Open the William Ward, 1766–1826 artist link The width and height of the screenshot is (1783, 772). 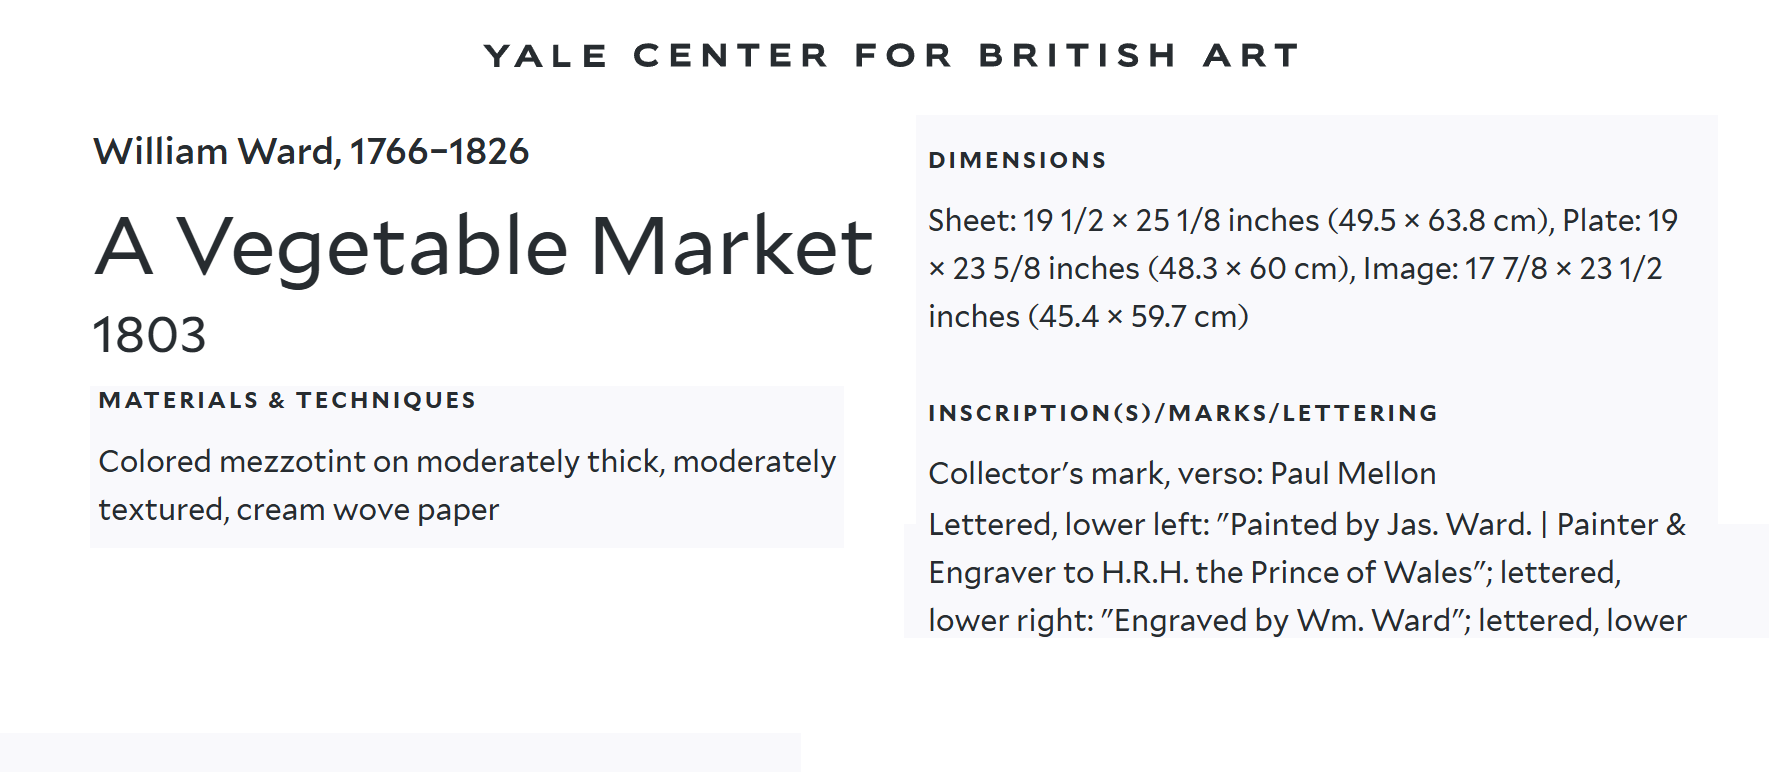[311, 151]
